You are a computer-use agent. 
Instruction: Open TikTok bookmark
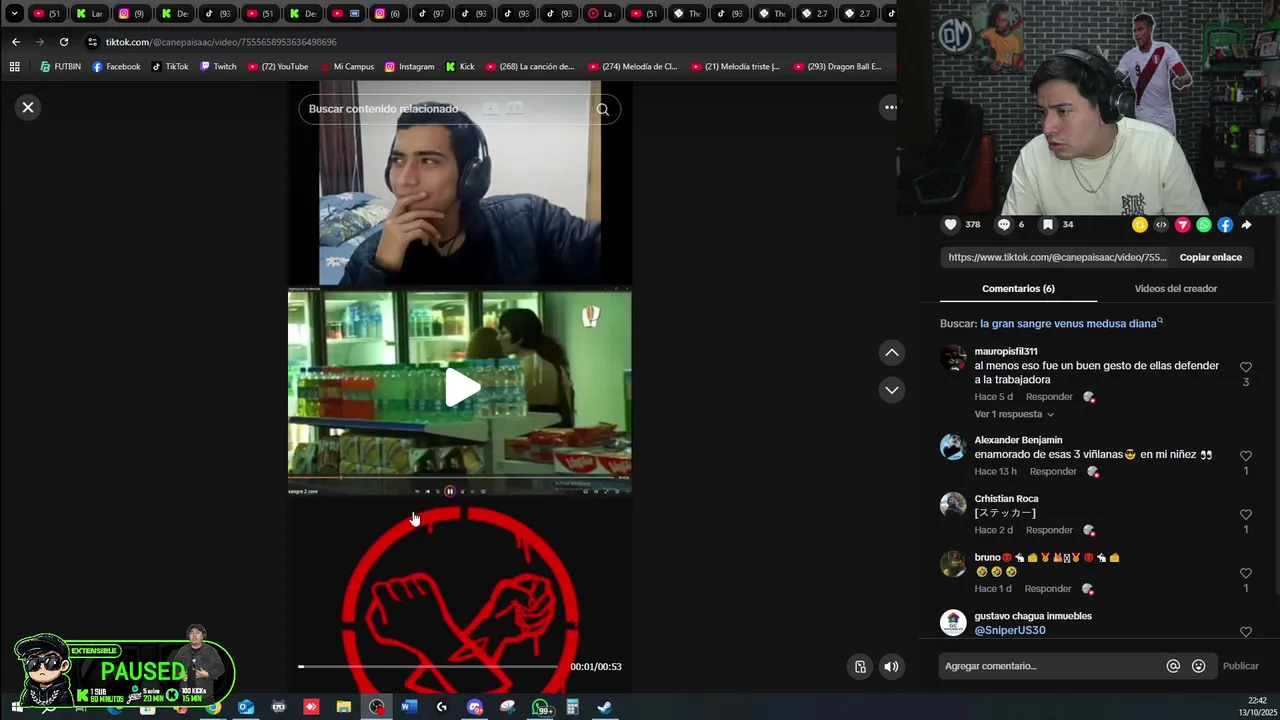coord(170,67)
